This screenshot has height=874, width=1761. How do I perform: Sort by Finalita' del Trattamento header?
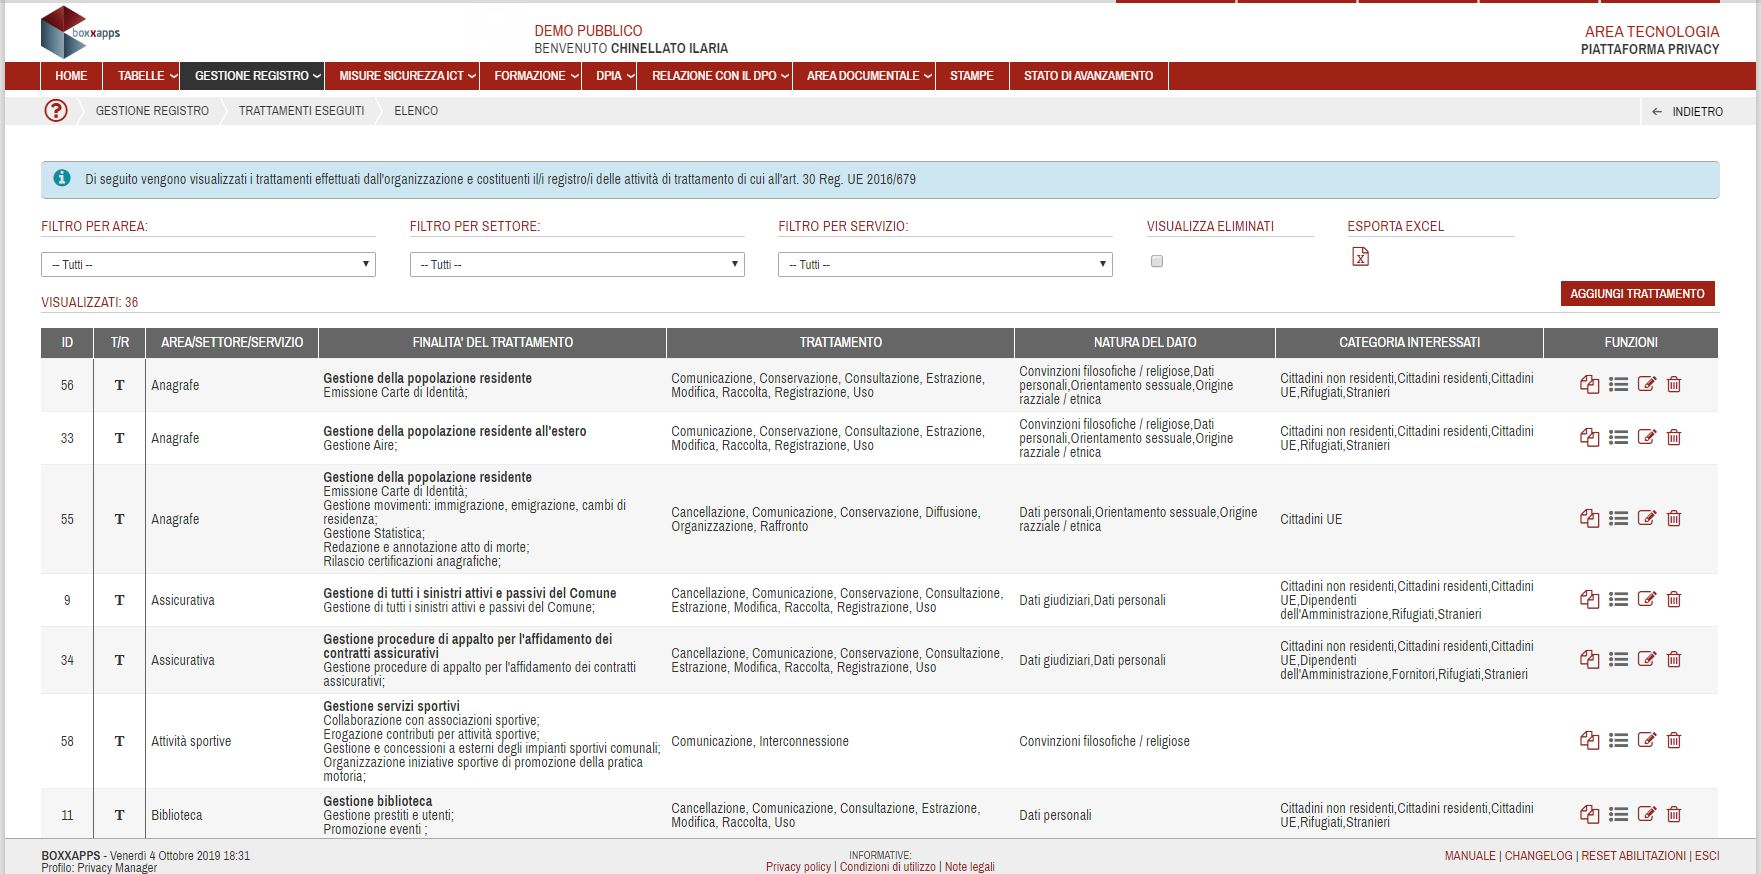[x=492, y=342]
